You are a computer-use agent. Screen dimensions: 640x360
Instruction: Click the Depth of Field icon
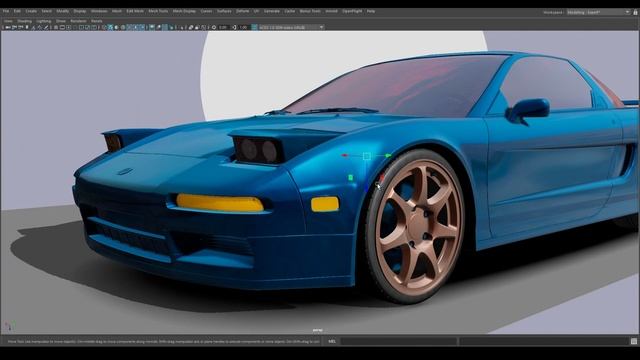[x=171, y=27]
